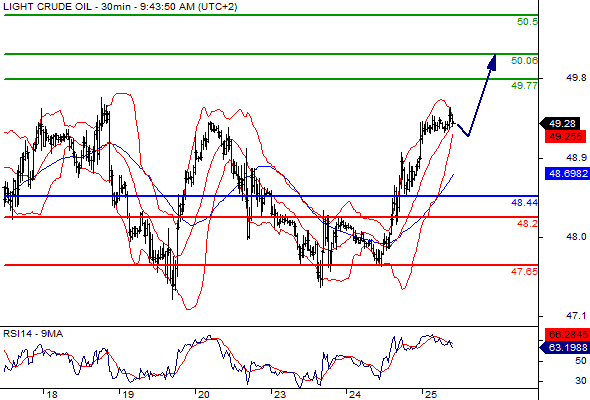Select date marker 20 on time axis
590x400 pixels.
(x=204, y=394)
